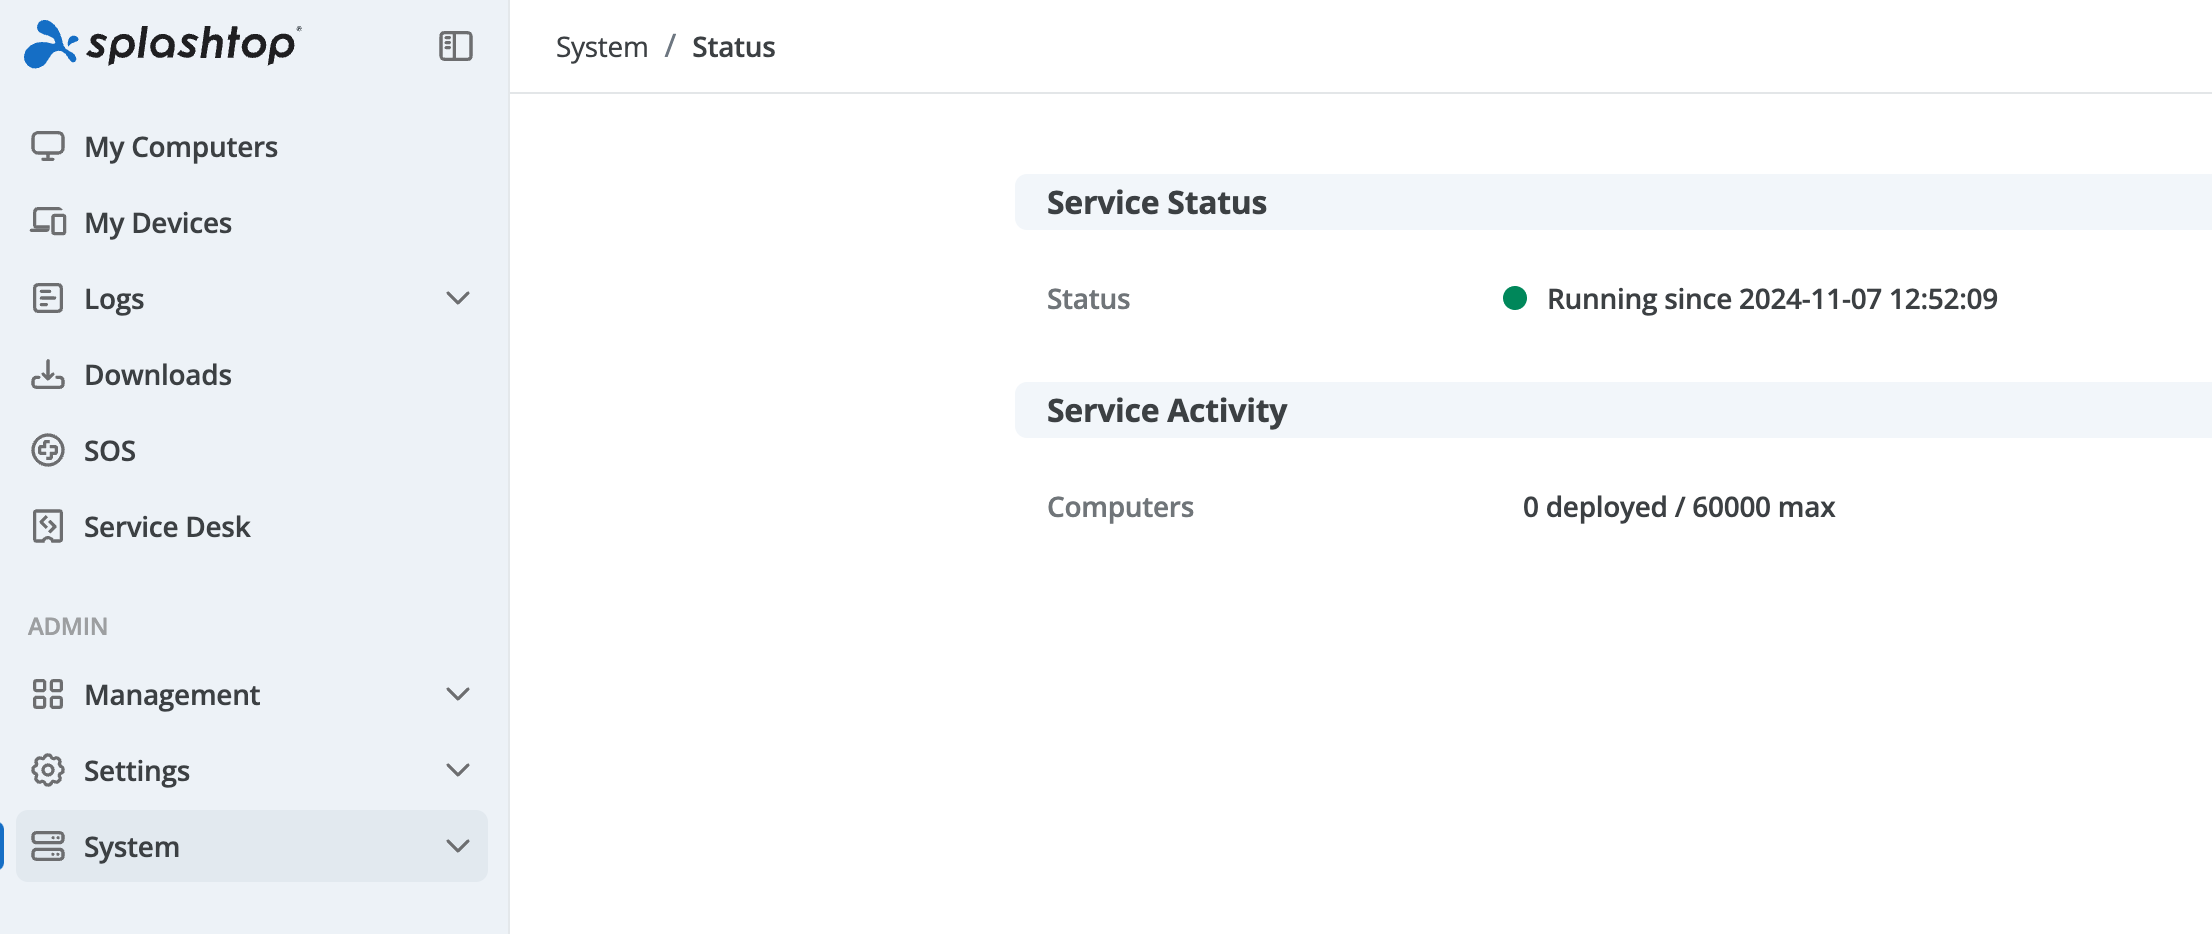Click the Management grid icon
This screenshot has width=2212, height=934.
[48, 694]
